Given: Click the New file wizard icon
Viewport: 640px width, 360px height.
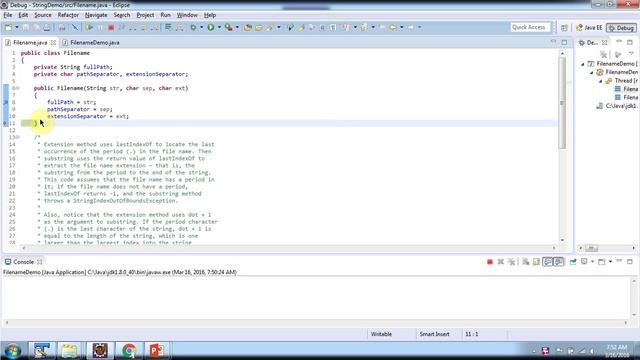Looking at the screenshot, I should [x=8, y=27].
